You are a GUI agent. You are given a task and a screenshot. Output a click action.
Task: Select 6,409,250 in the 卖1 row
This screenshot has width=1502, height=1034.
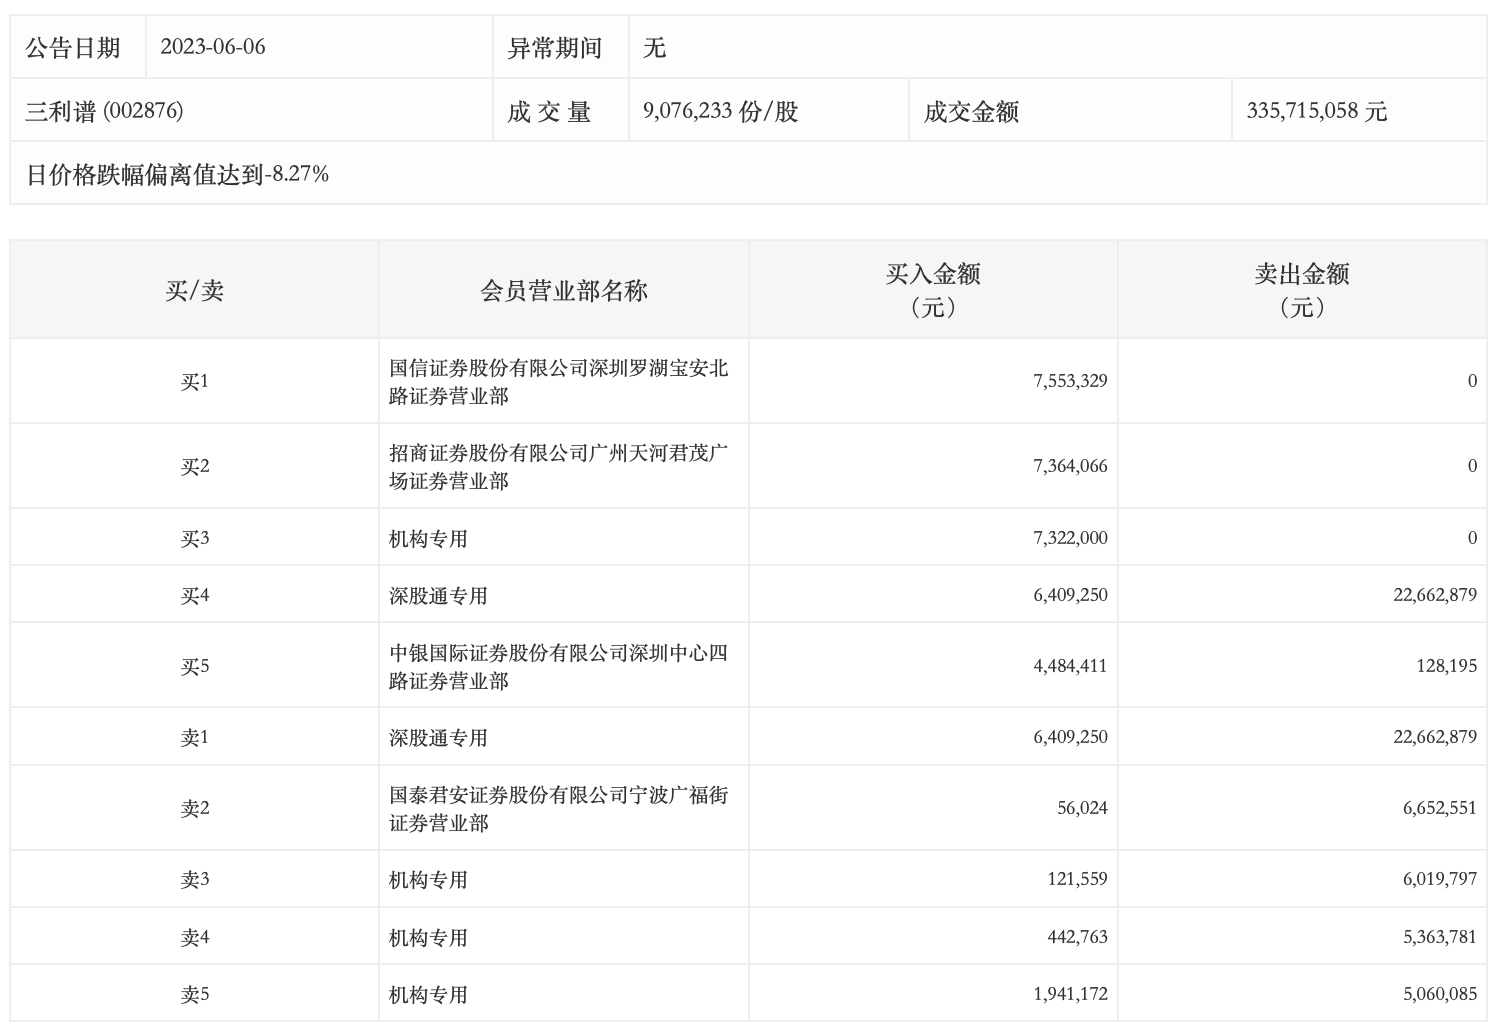click(1070, 737)
